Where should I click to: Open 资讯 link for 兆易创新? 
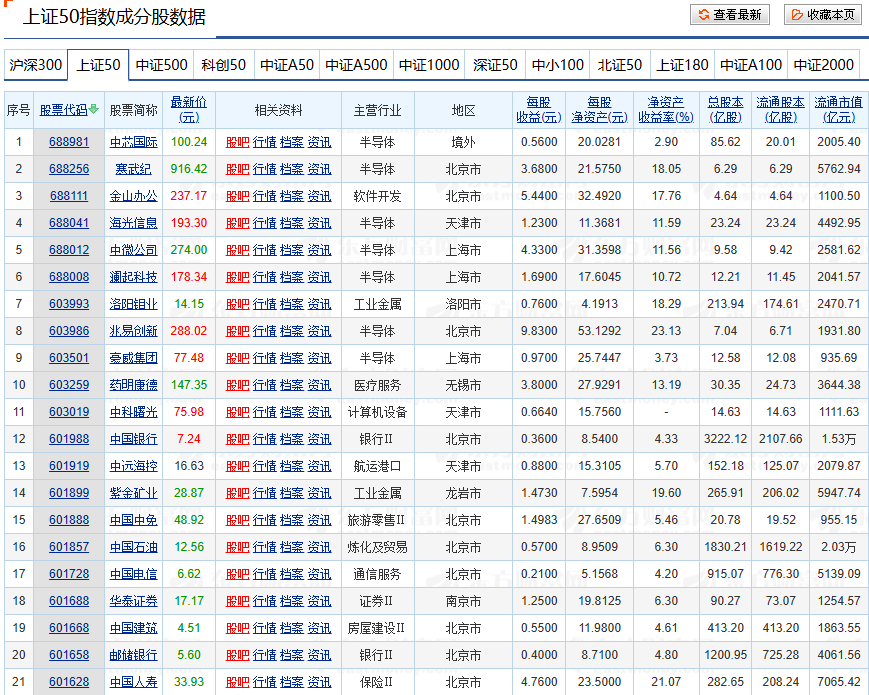point(319,331)
